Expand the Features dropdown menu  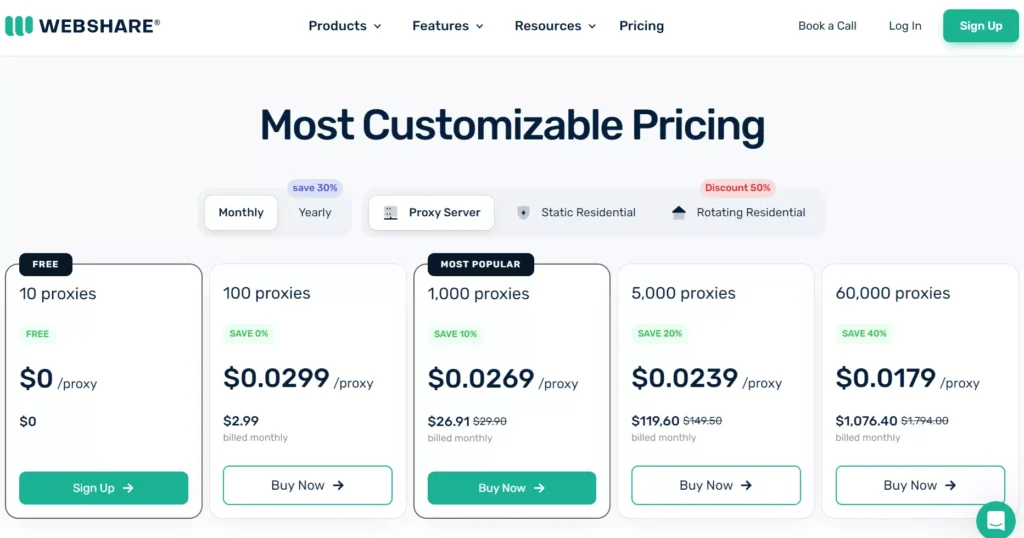(x=448, y=26)
